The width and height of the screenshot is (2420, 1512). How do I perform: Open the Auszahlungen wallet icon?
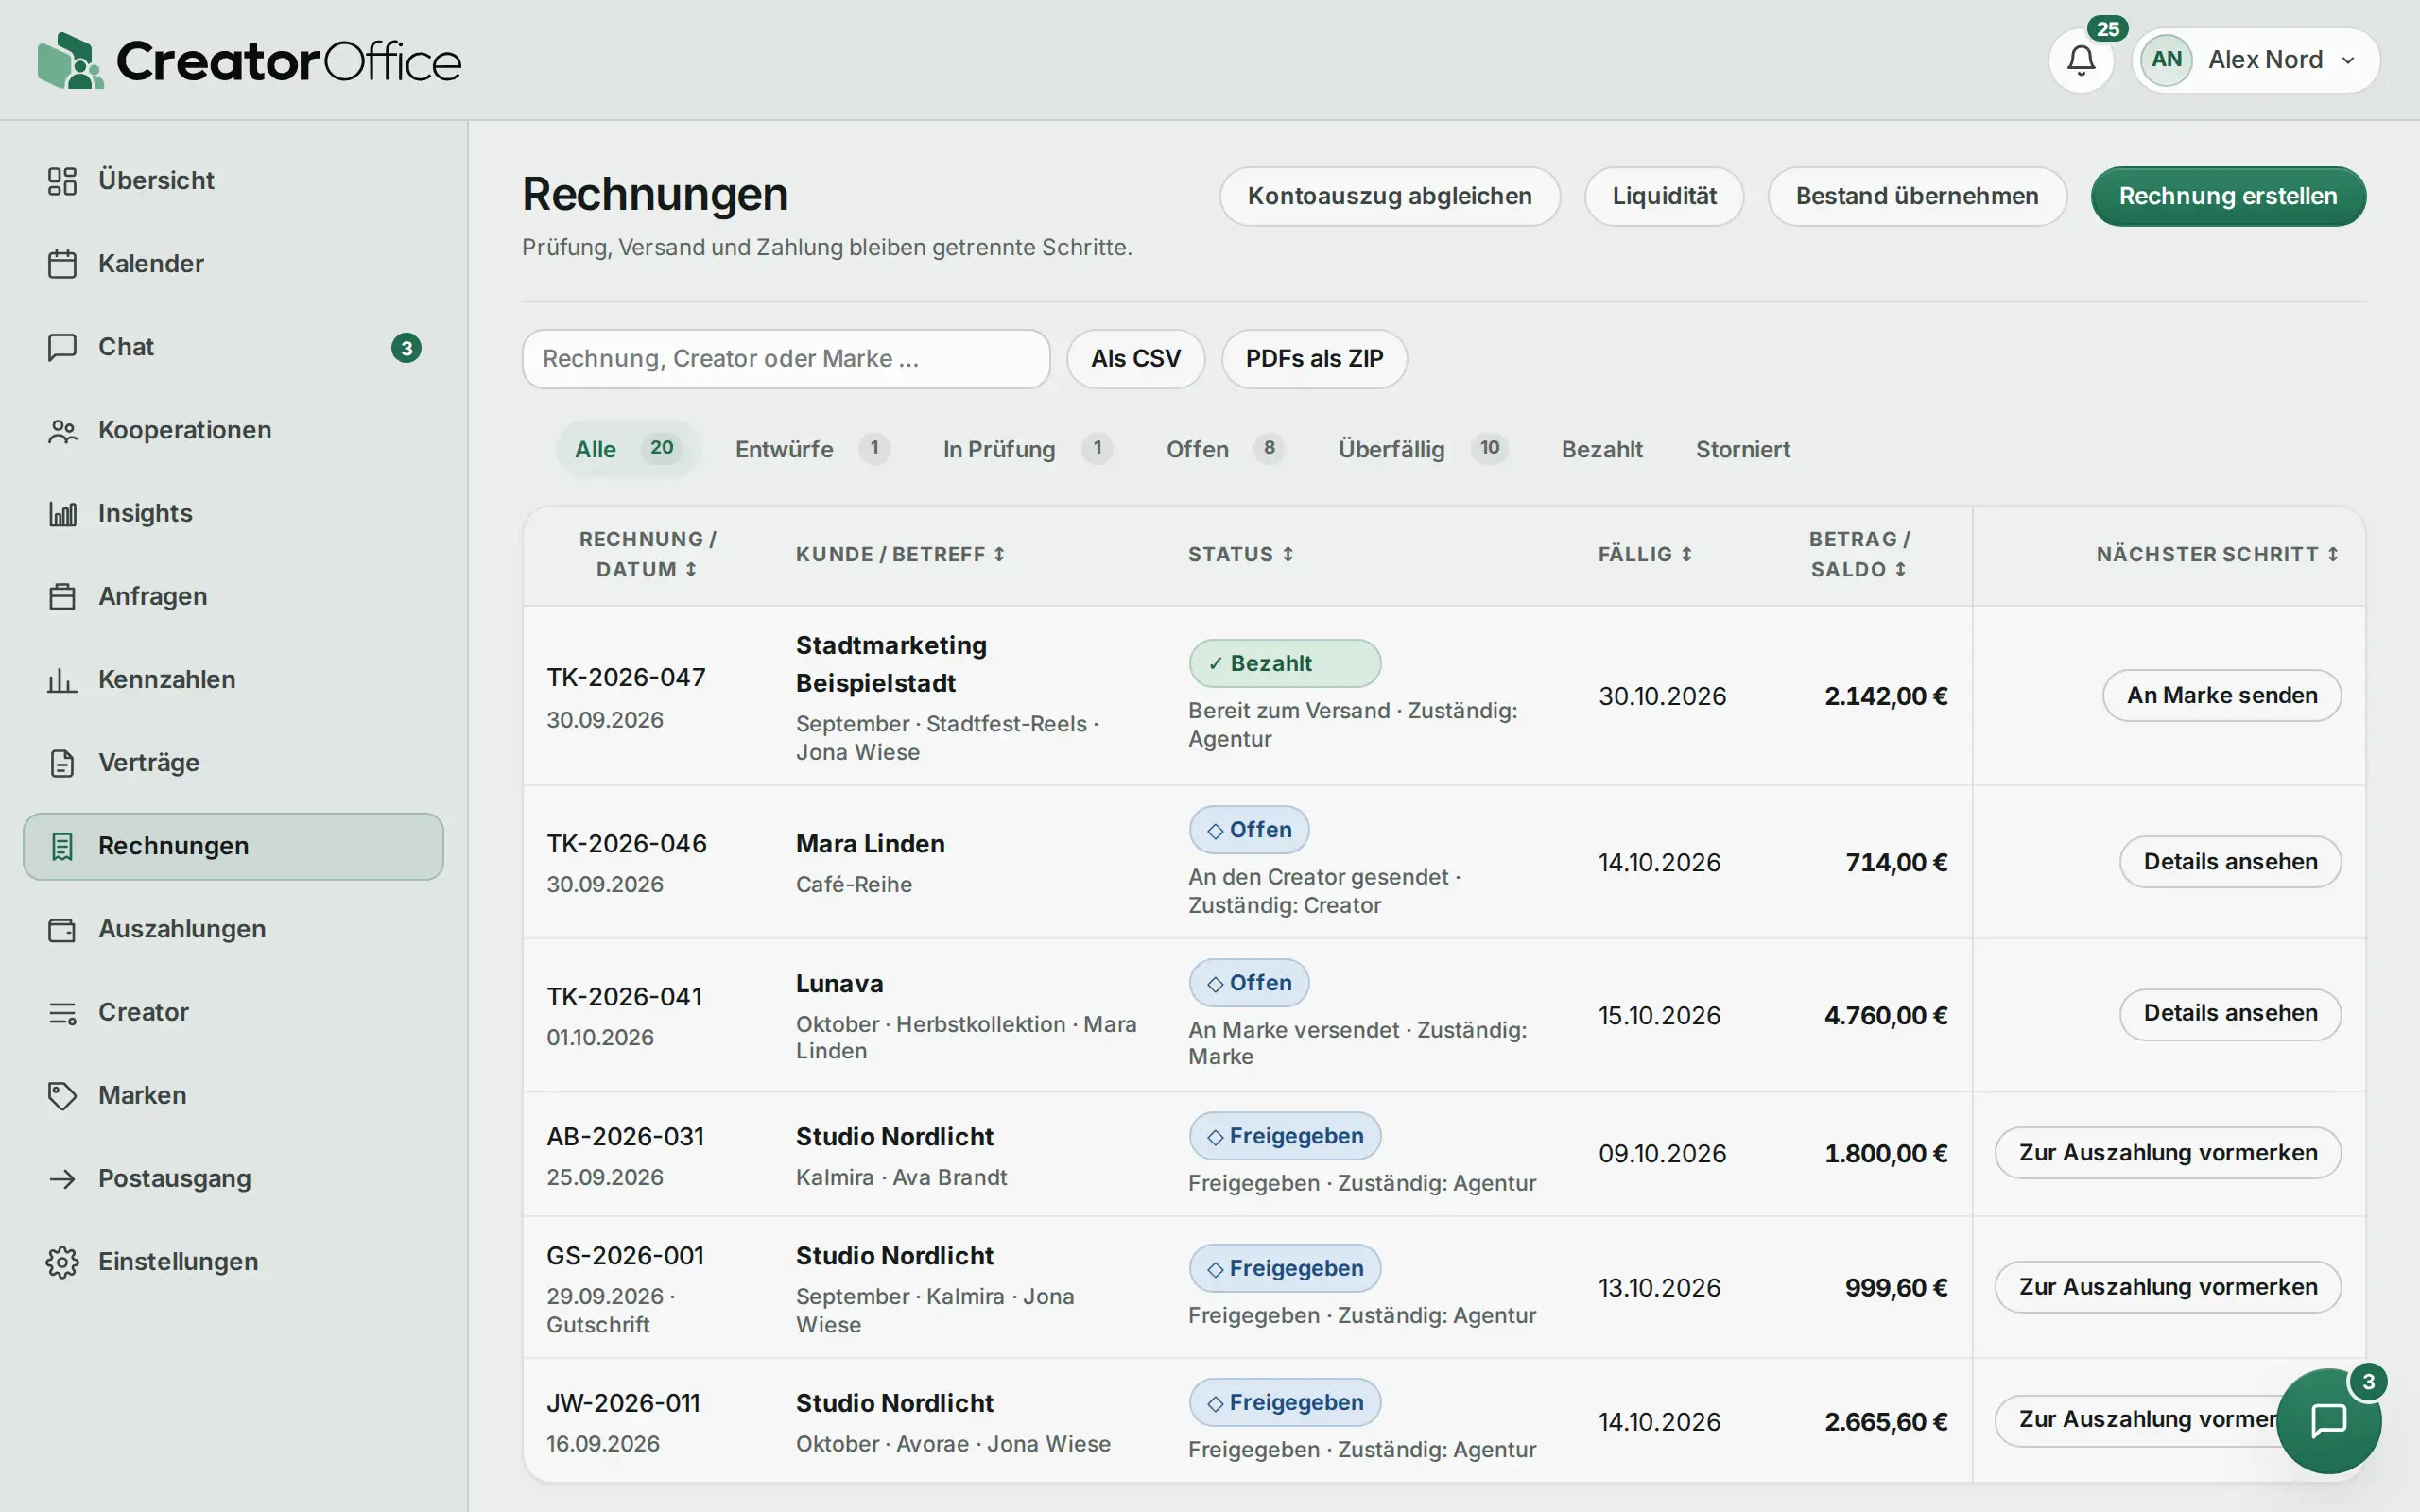[x=62, y=929]
